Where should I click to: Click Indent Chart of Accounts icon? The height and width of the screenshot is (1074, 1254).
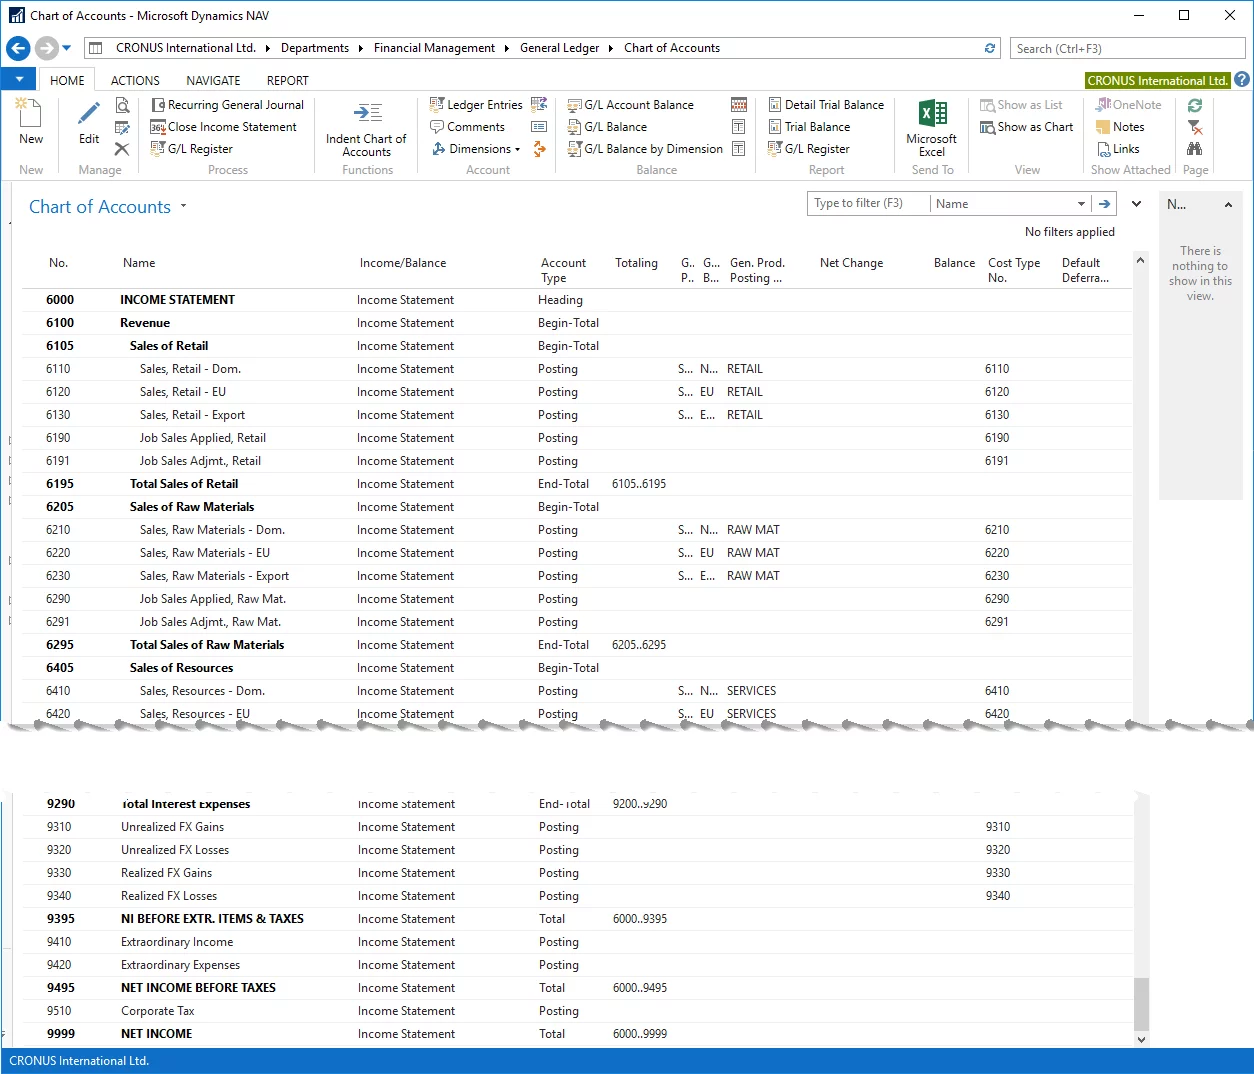pyautogui.click(x=367, y=113)
